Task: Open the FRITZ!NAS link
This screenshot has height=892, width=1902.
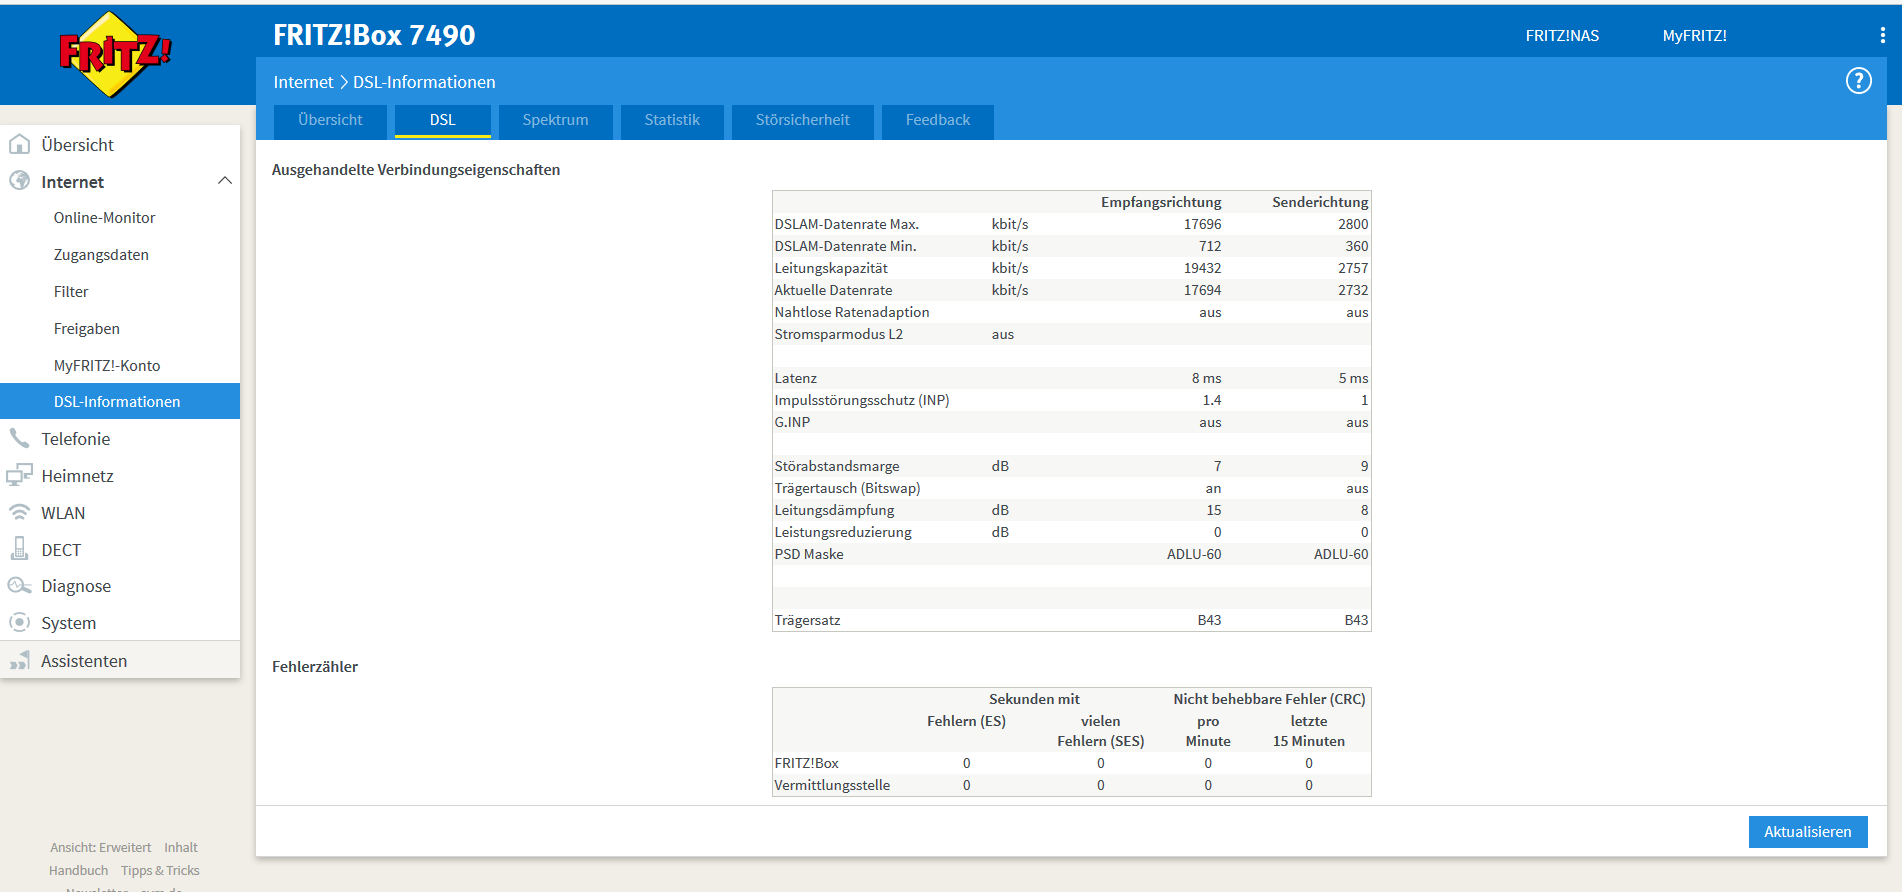Action: [x=1562, y=36]
